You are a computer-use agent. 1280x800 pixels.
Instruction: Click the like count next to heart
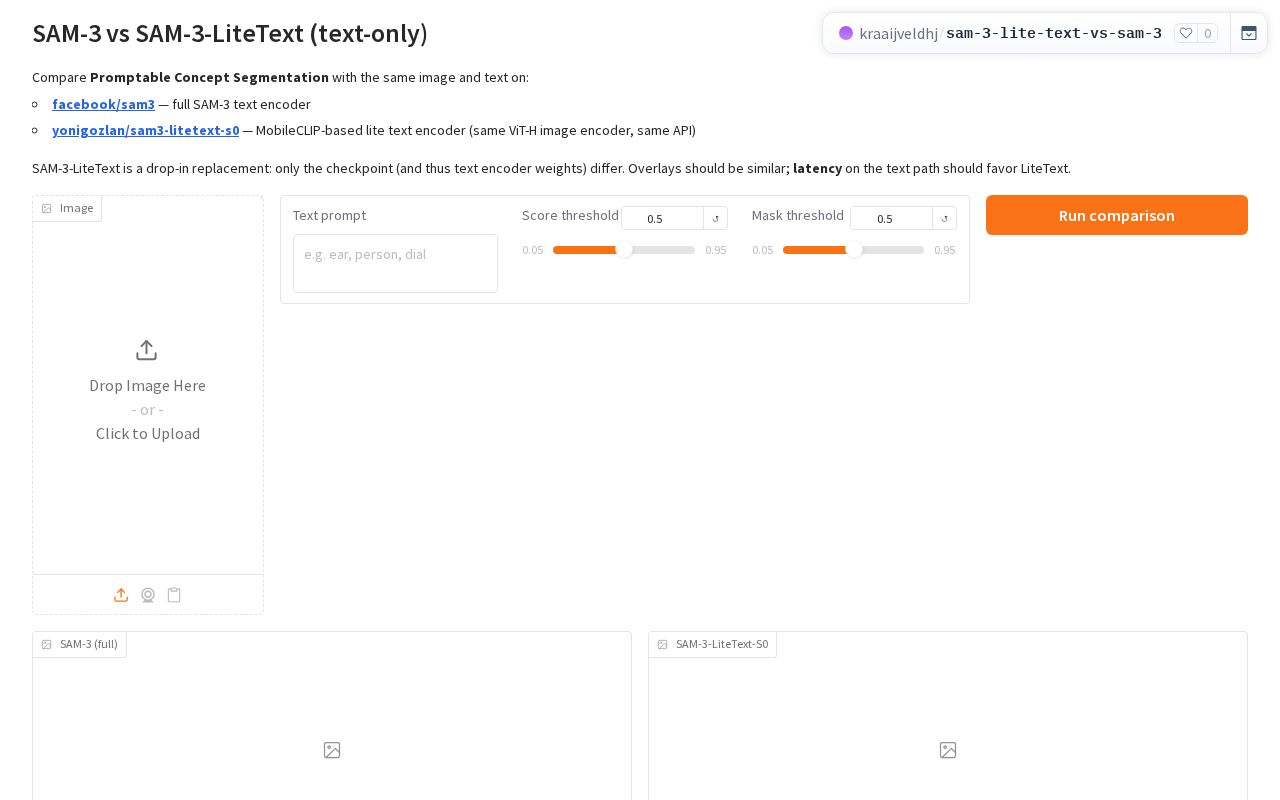point(1207,33)
